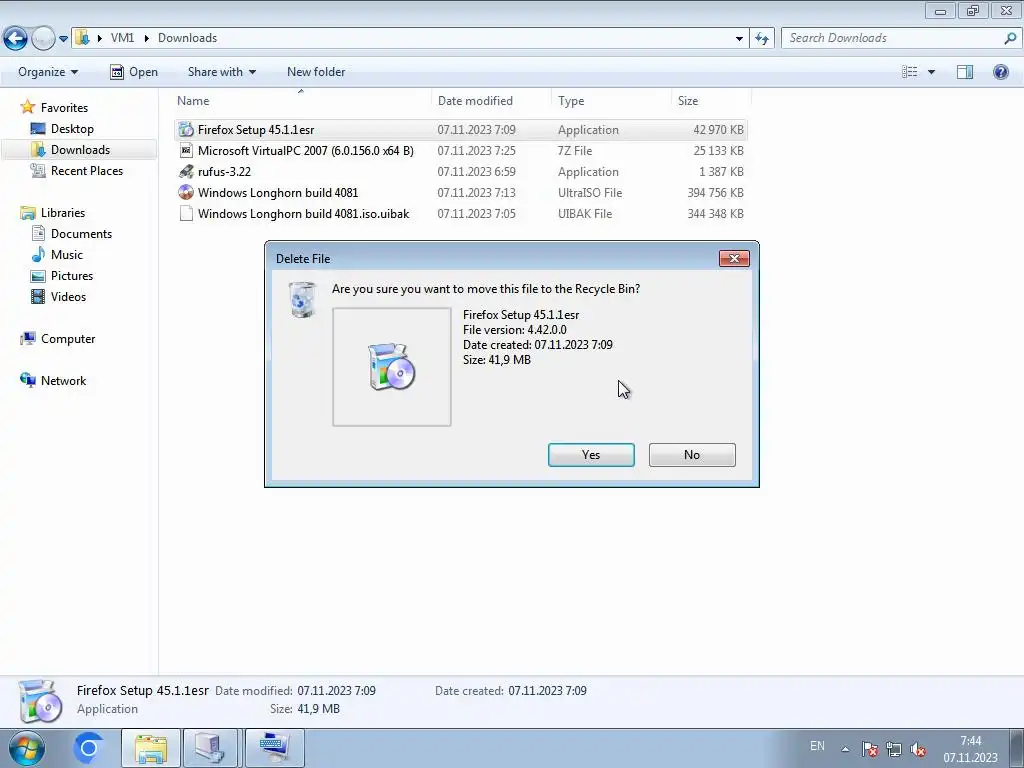Click the blank file icon of uibak file
The image size is (1024, 768).
coord(186,214)
